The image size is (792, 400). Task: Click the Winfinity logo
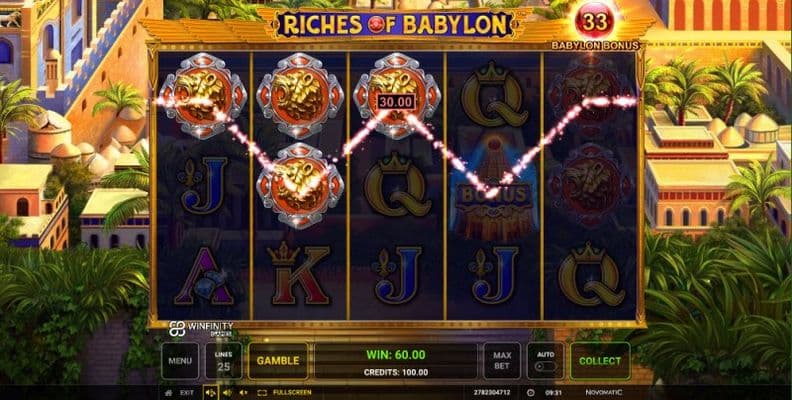[x=202, y=327]
